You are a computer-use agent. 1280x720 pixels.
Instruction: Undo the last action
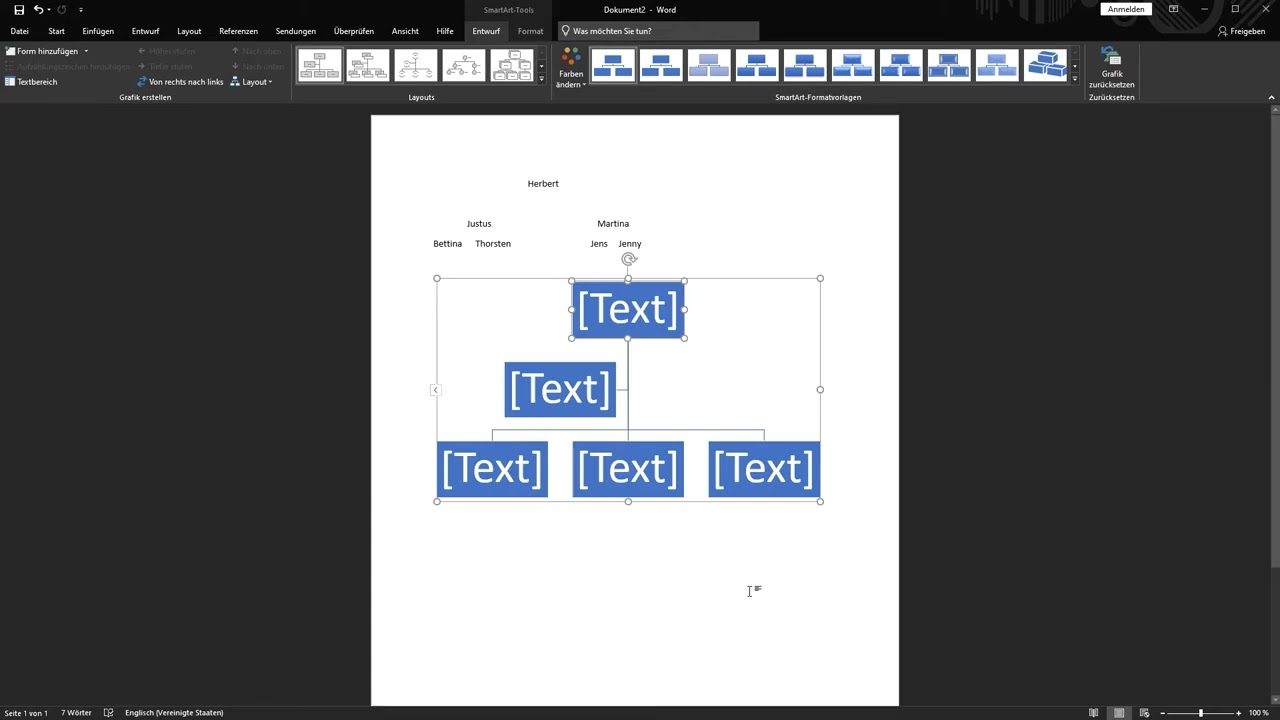point(38,10)
